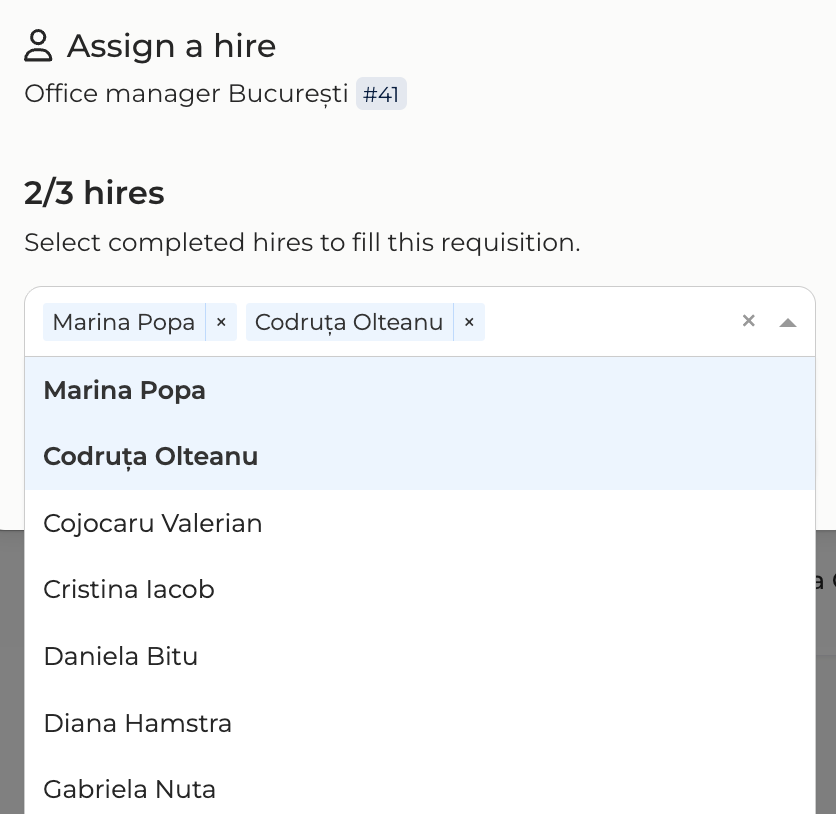Deselect Marina Popa in the options list
The height and width of the screenshot is (814, 836).
coord(124,391)
